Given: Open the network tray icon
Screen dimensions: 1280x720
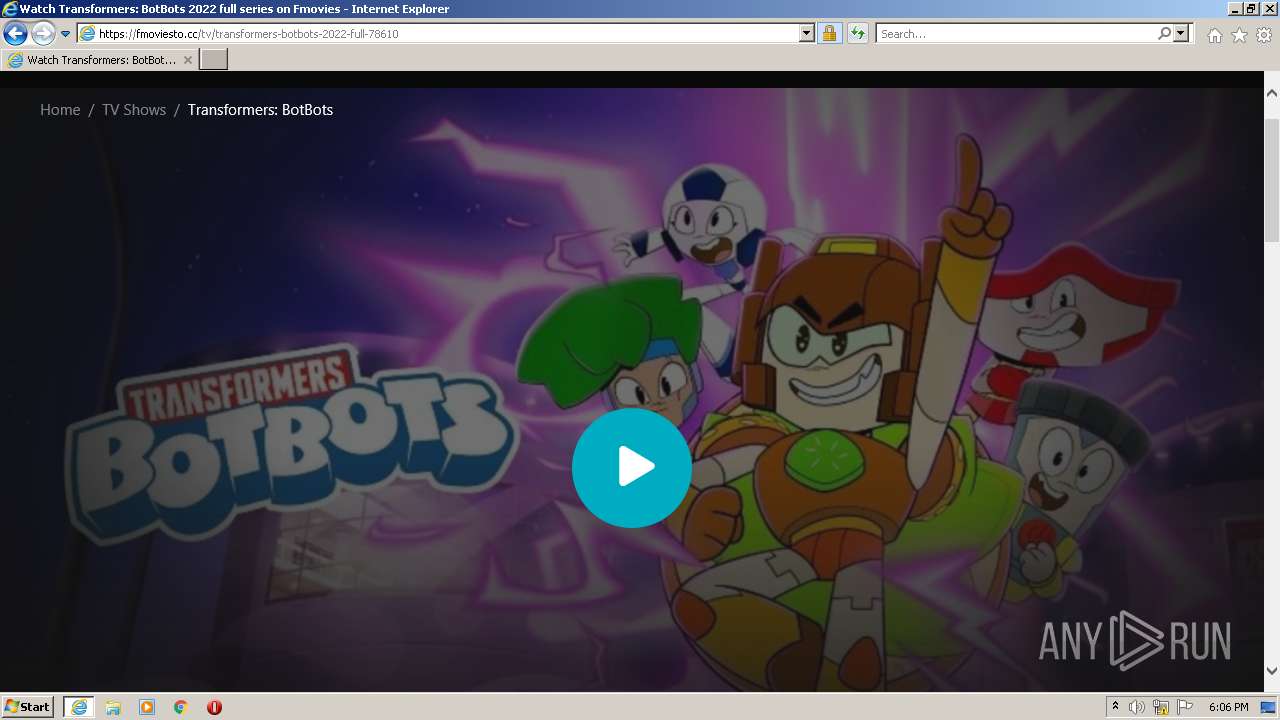Looking at the screenshot, I should (x=1161, y=707).
